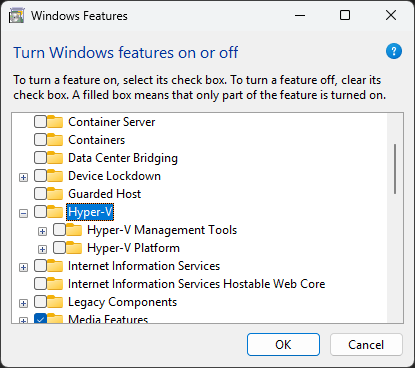Image resolution: width=415 pixels, height=368 pixels.
Task: Select the Internet Information Services label
Action: (144, 266)
